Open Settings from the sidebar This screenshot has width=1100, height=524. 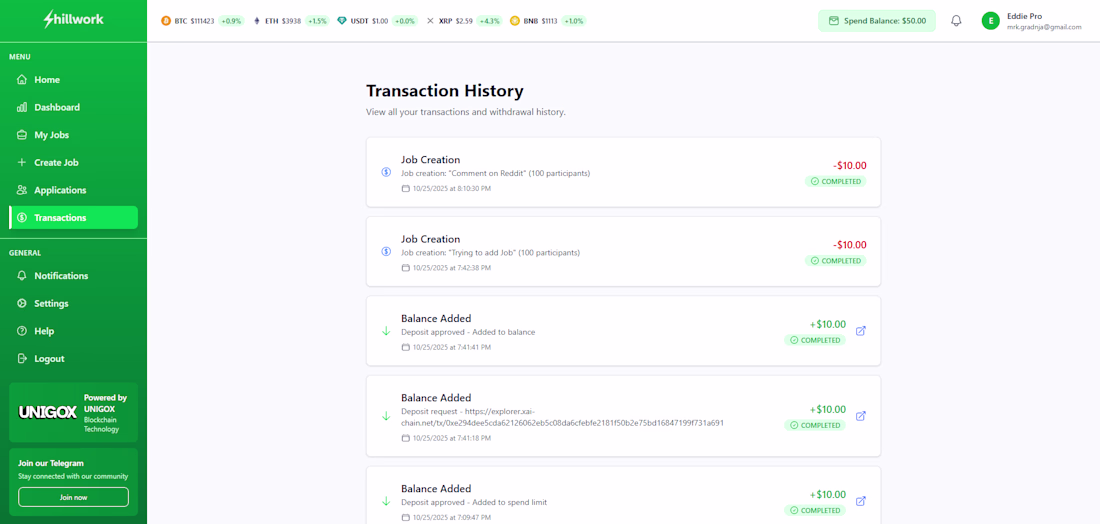coord(51,303)
